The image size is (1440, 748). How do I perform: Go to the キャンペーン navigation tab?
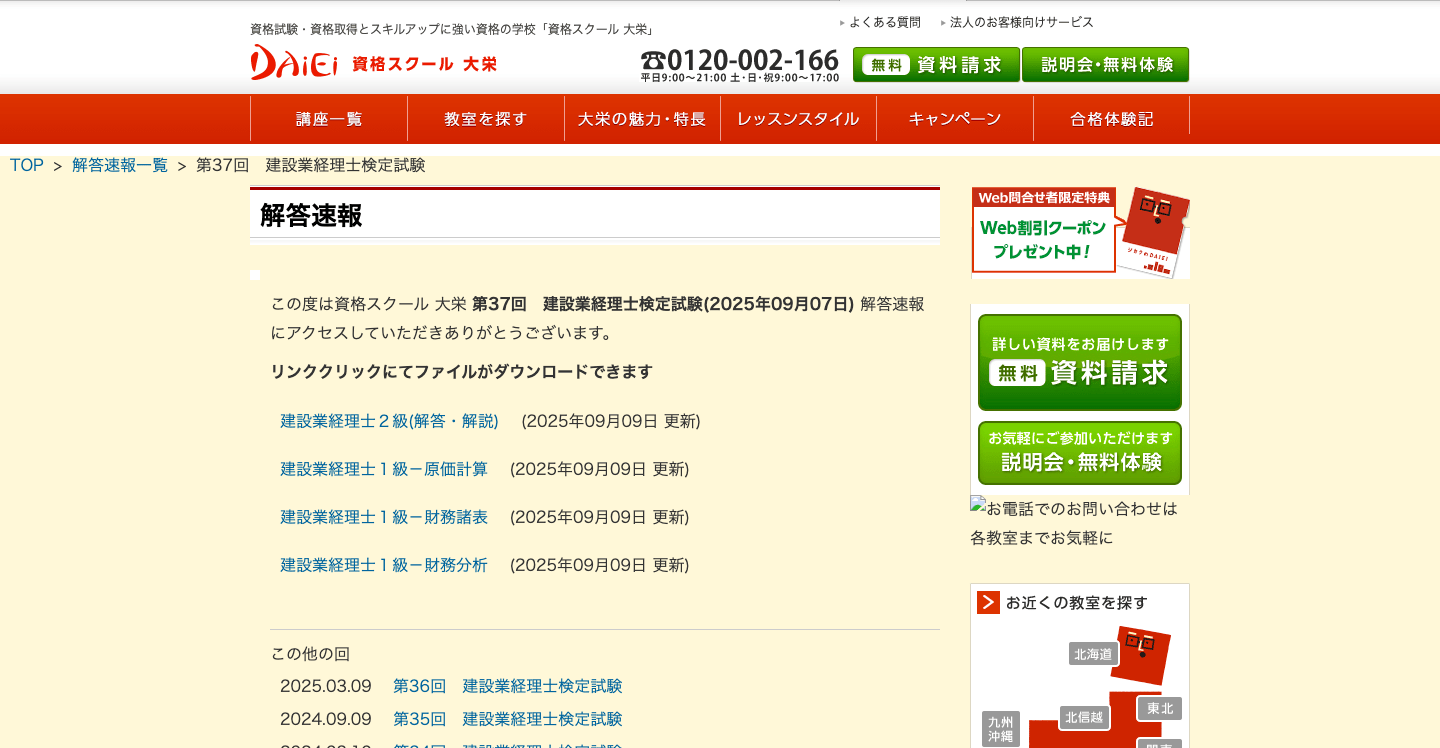pos(955,119)
